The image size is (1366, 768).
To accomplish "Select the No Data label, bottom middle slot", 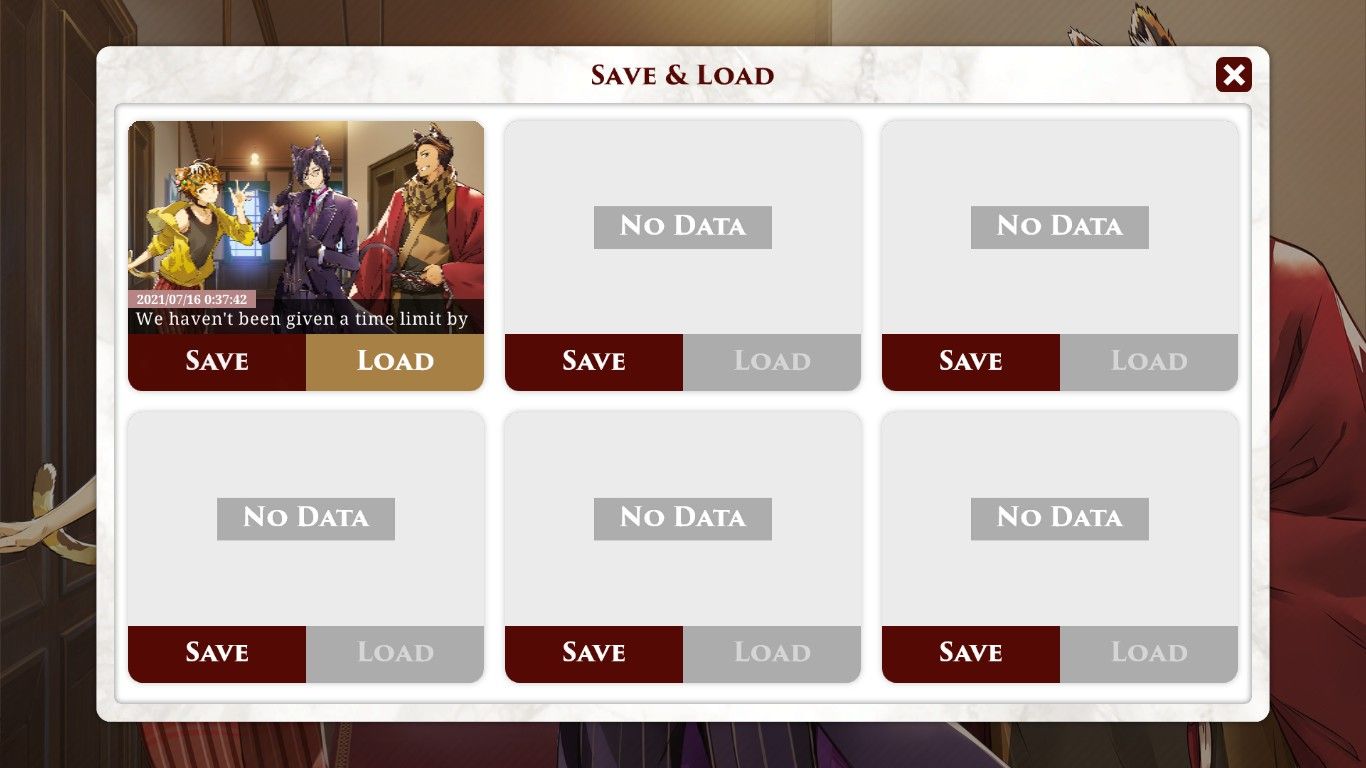I will pos(683,519).
